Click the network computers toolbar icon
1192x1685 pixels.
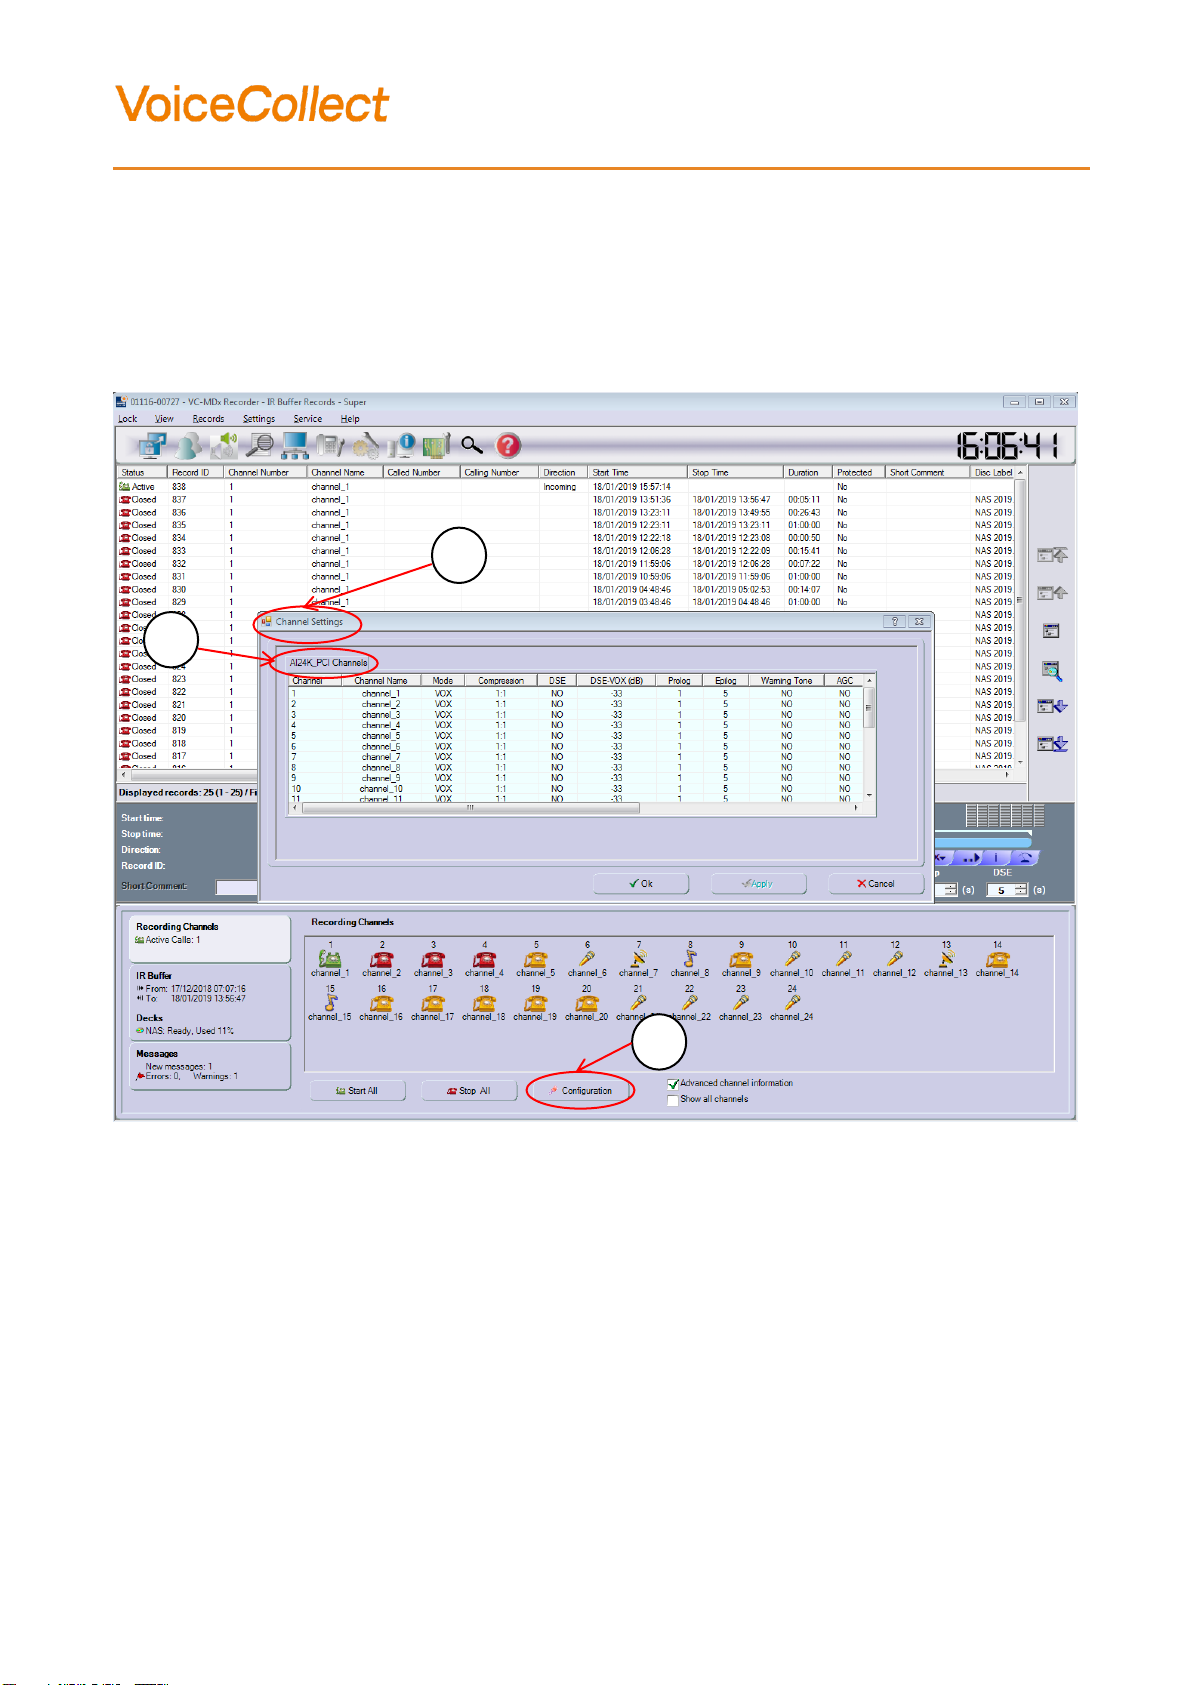[x=295, y=445]
